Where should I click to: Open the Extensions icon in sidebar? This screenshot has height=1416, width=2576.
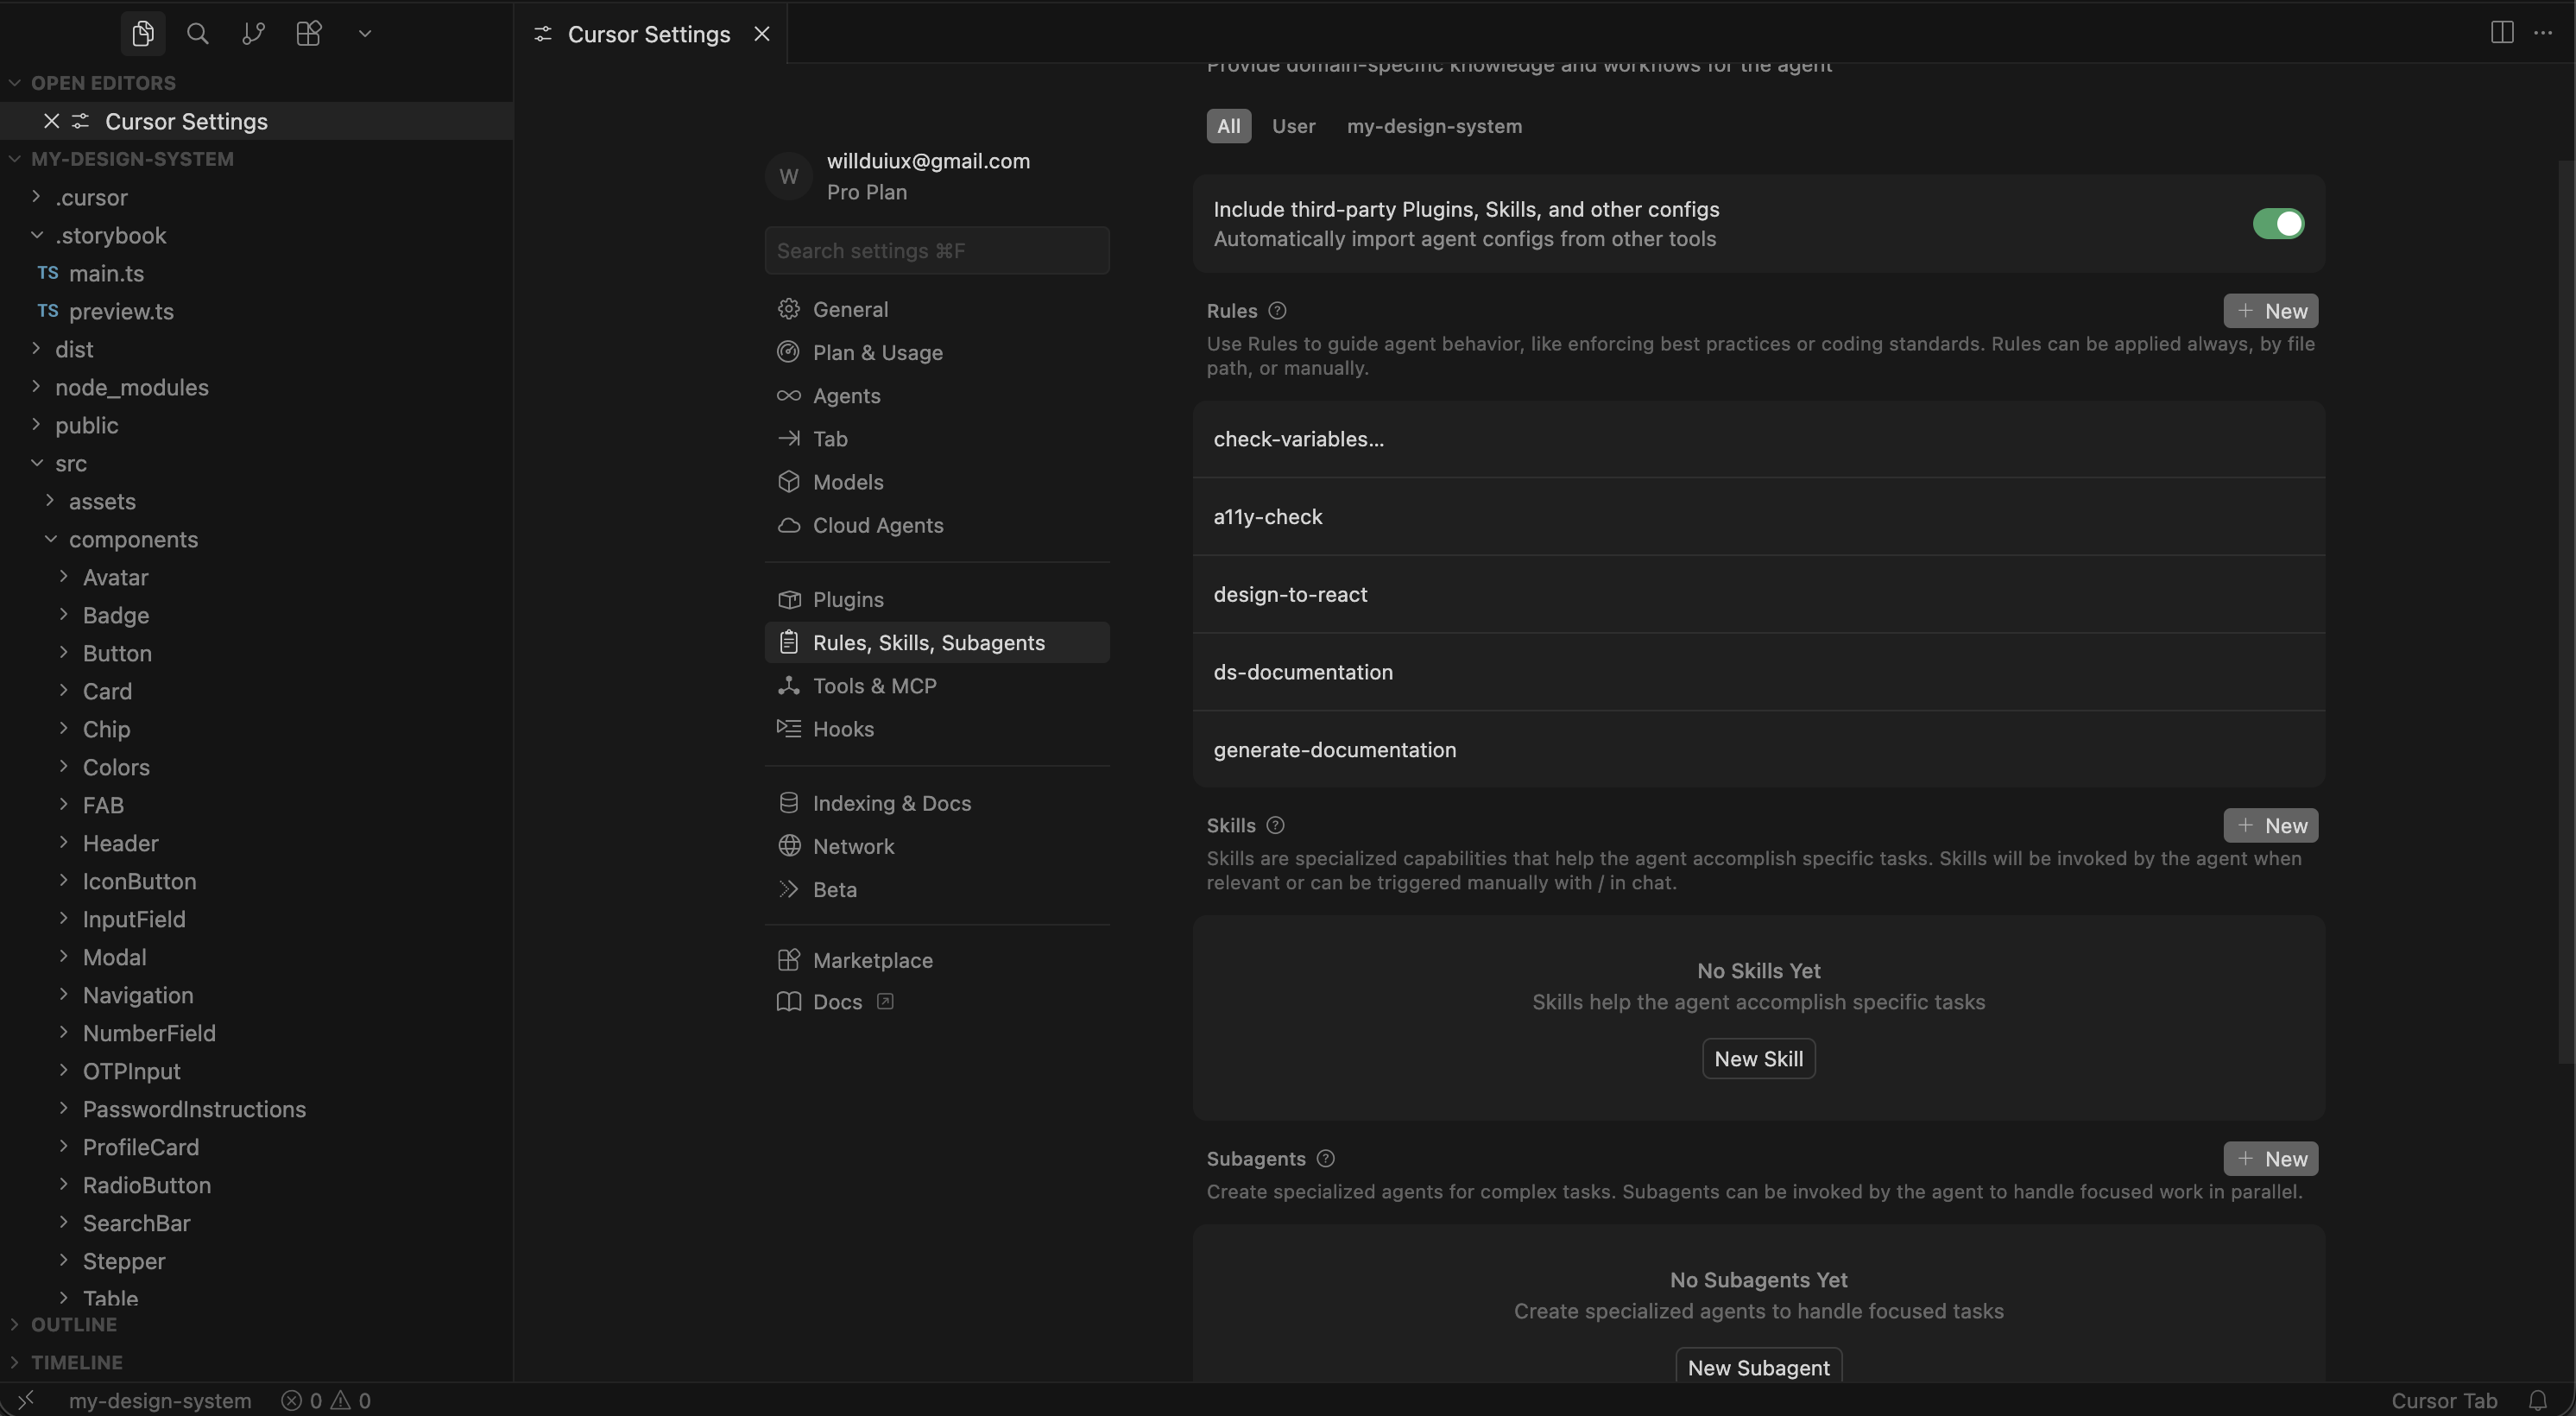pos(309,34)
